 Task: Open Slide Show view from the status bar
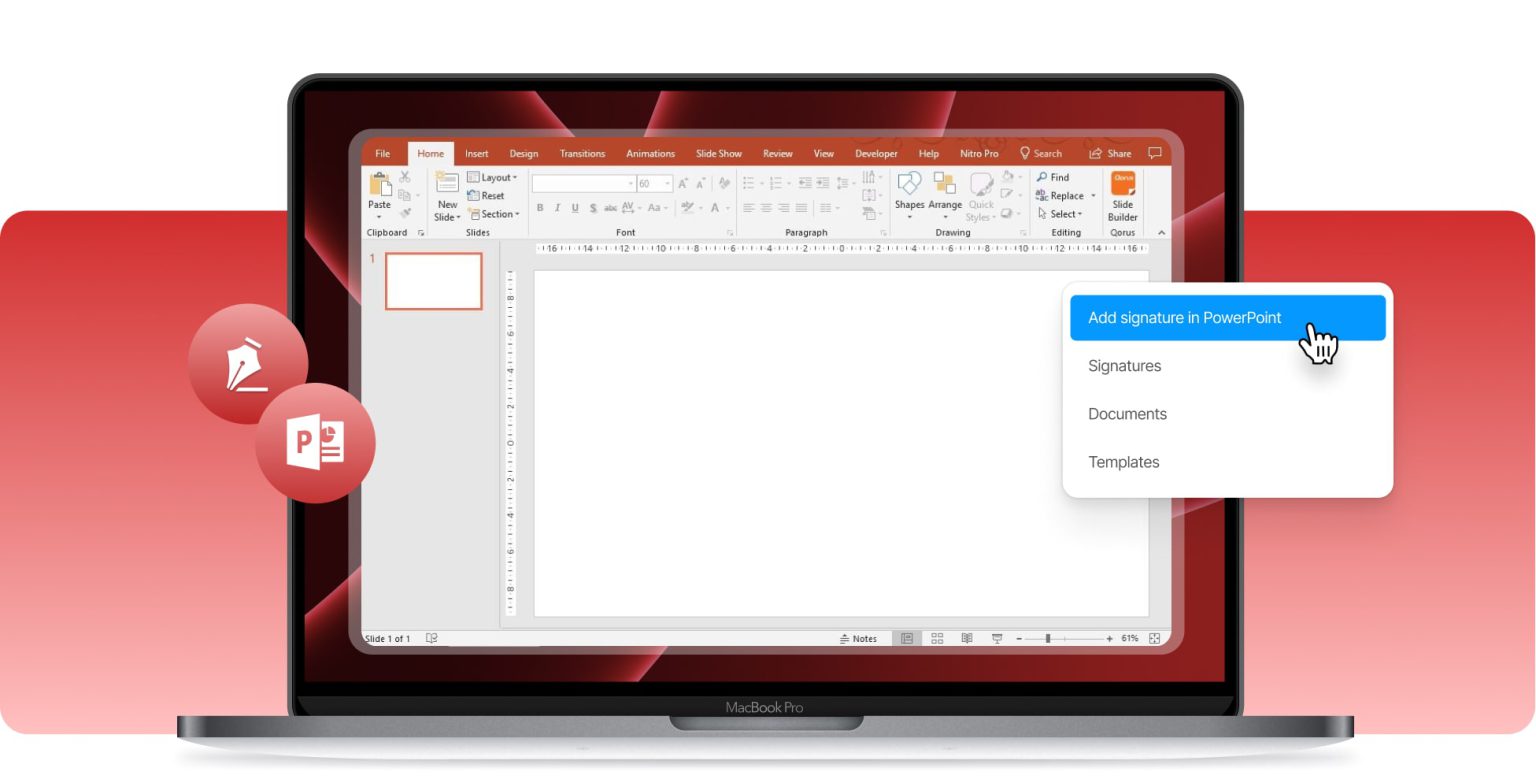coord(997,638)
